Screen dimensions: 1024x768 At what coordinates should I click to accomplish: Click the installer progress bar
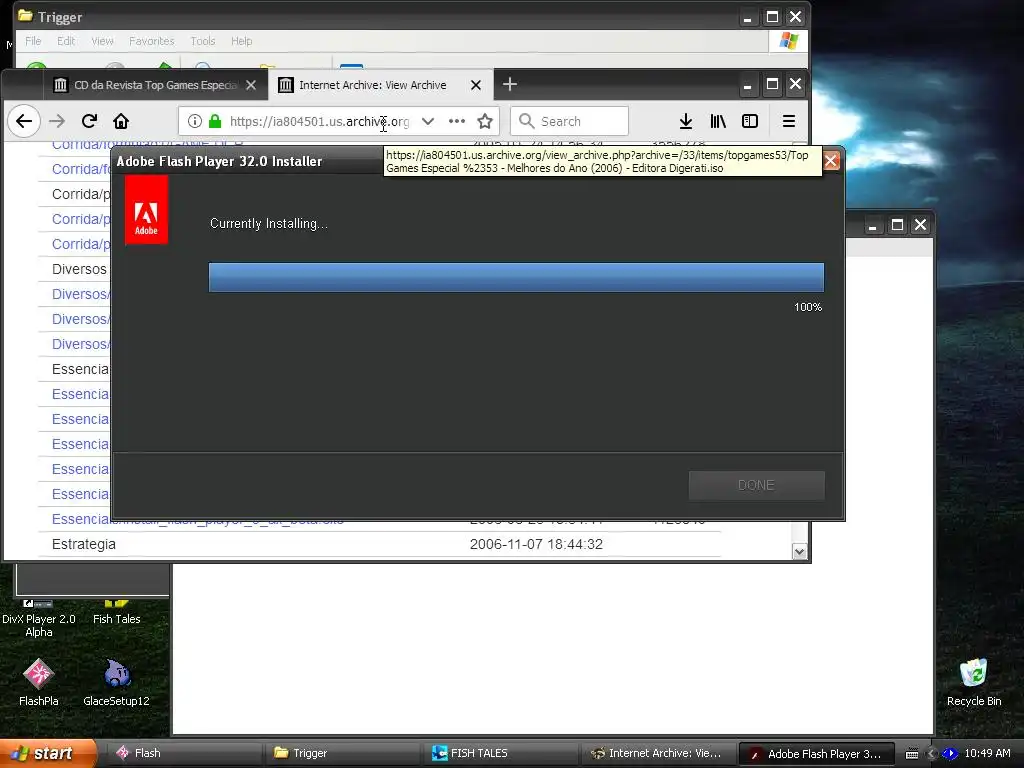(516, 278)
